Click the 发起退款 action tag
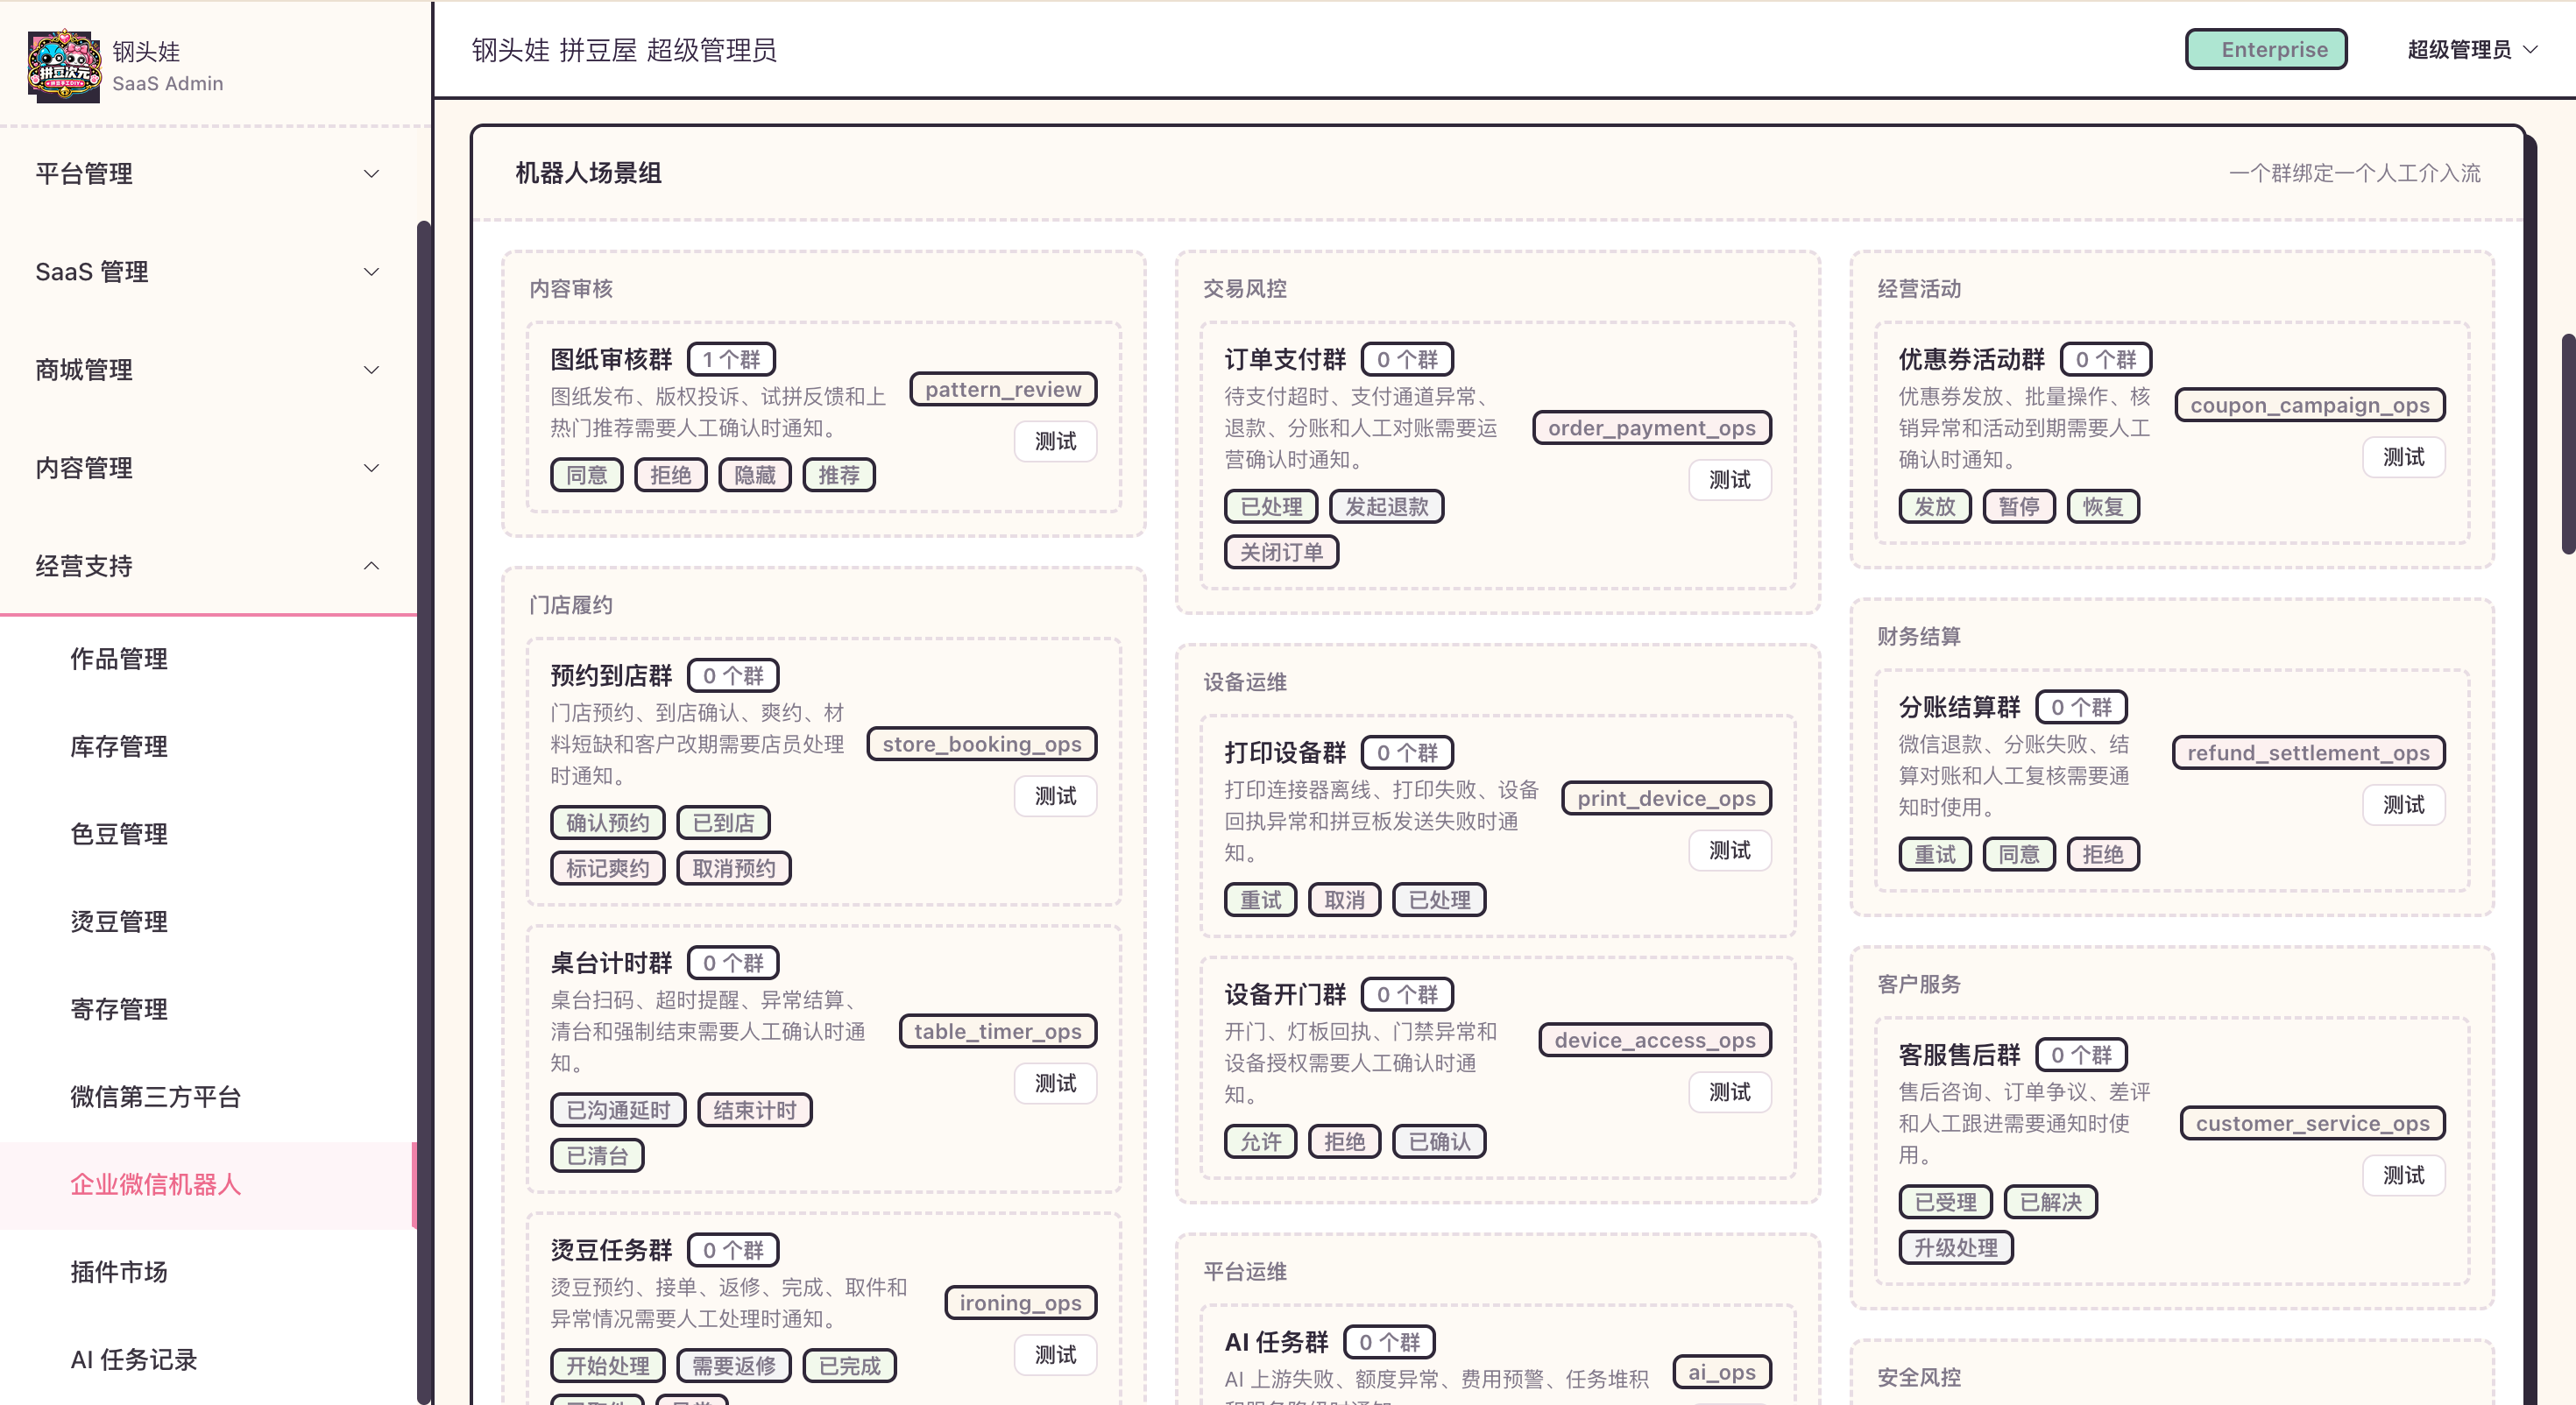This screenshot has width=2576, height=1405. [x=1386, y=507]
